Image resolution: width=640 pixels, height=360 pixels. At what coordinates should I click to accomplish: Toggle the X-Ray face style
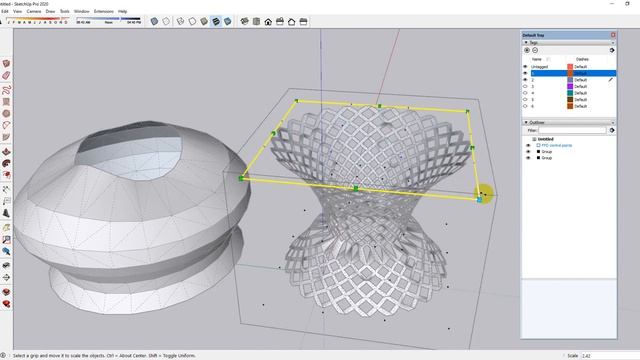click(154, 21)
